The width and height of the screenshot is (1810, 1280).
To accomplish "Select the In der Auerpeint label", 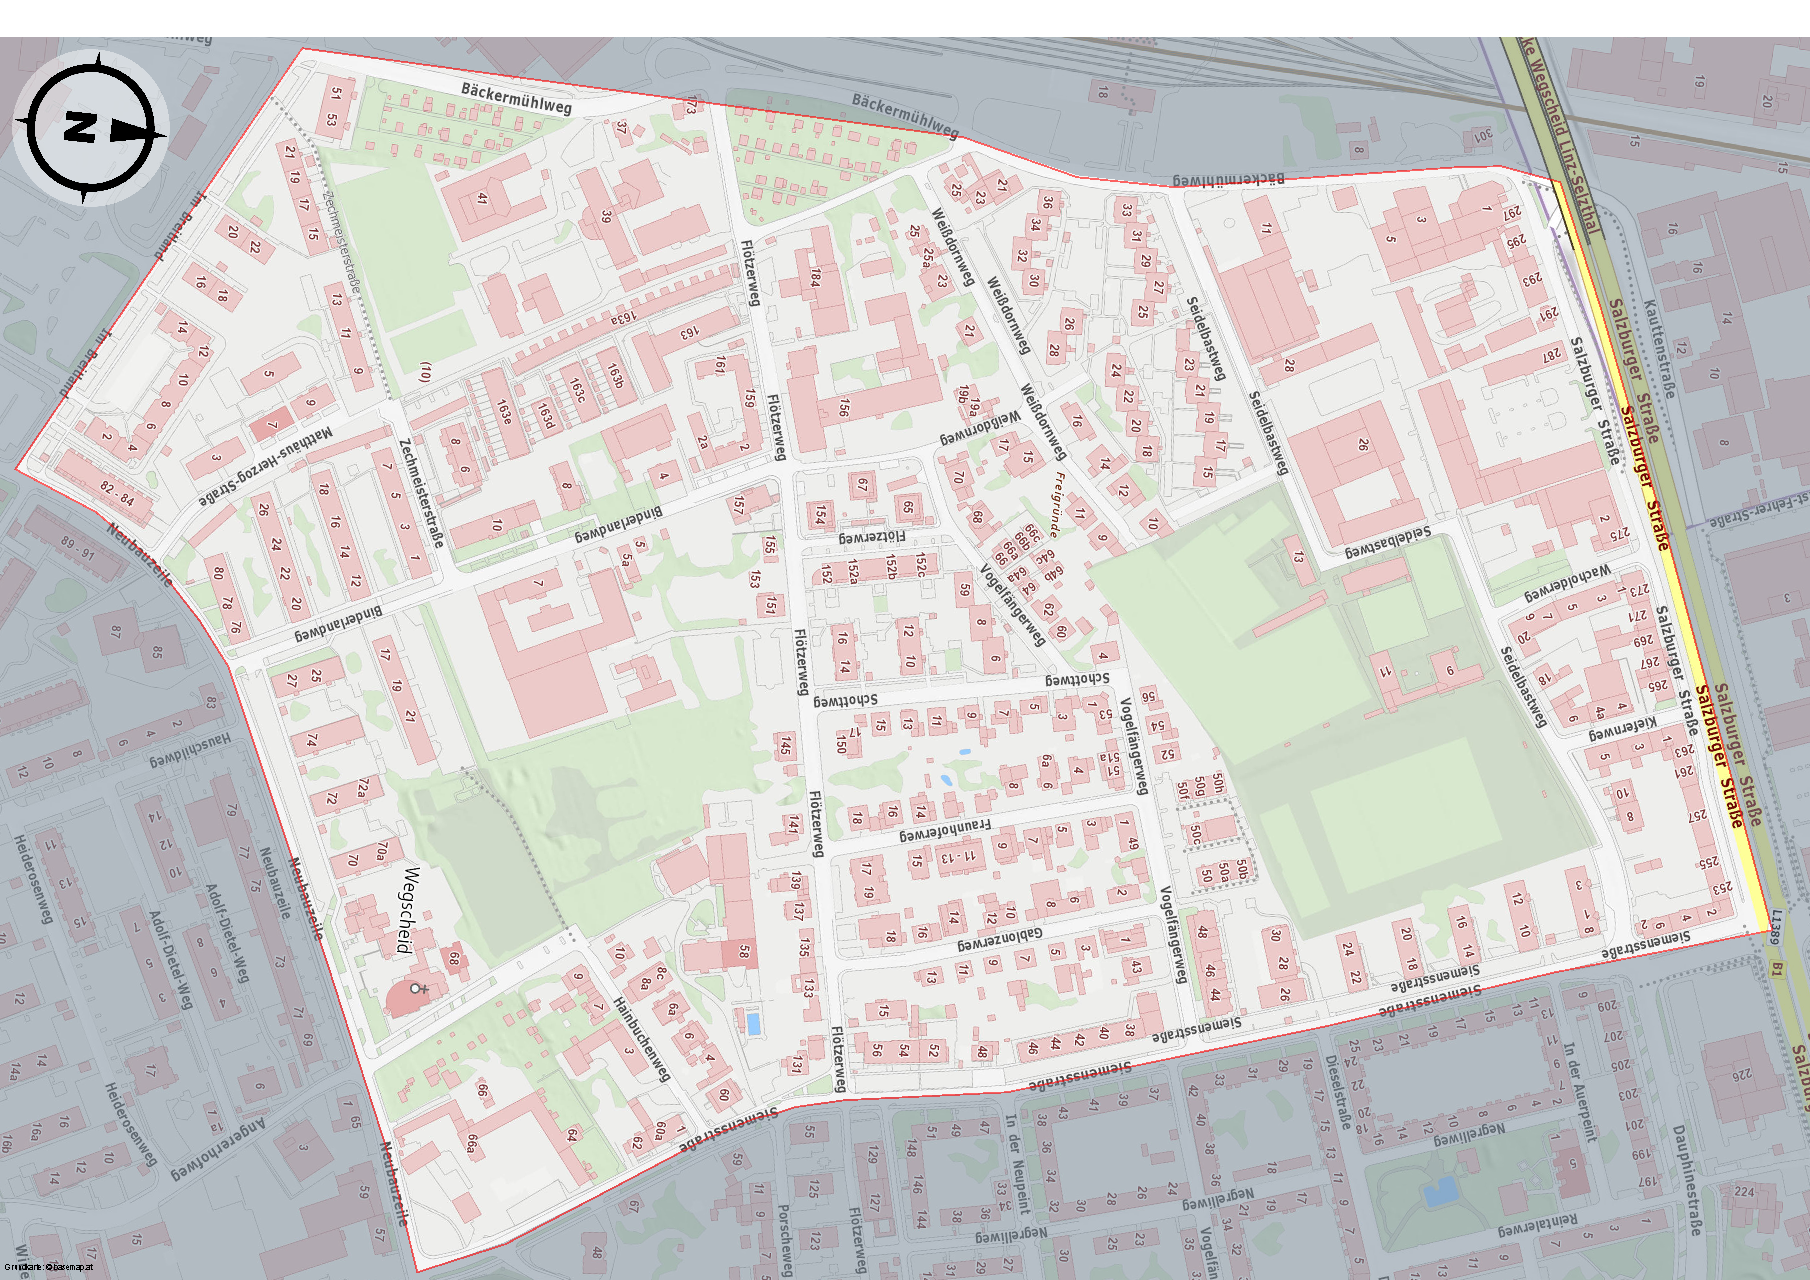I will 1579,1091.
